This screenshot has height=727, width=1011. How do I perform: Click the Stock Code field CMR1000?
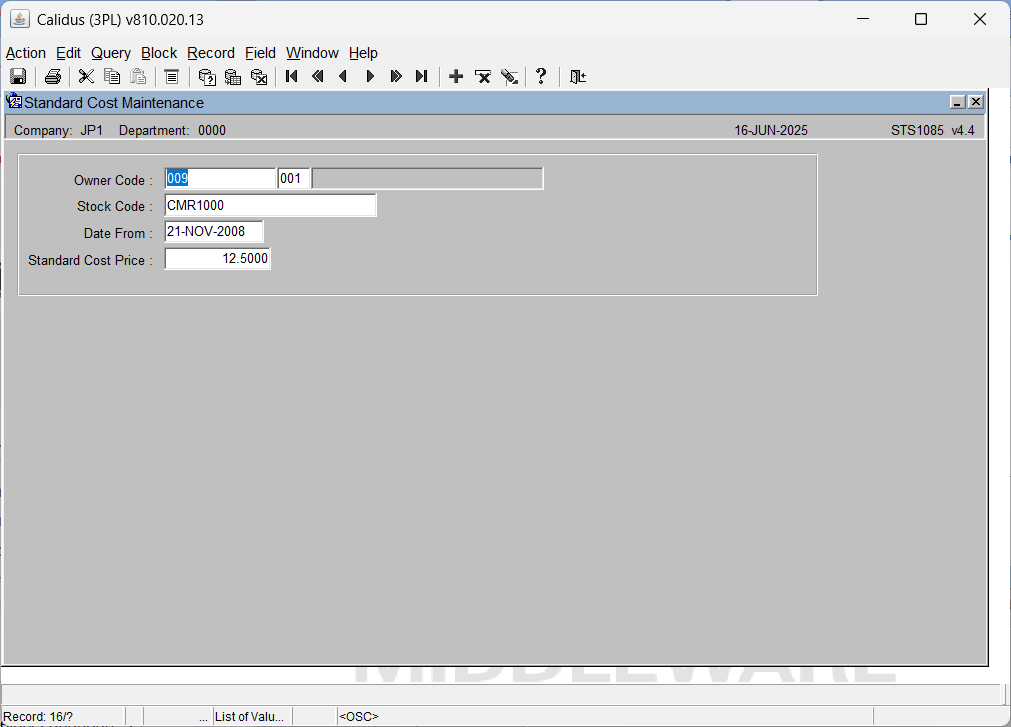(x=270, y=206)
